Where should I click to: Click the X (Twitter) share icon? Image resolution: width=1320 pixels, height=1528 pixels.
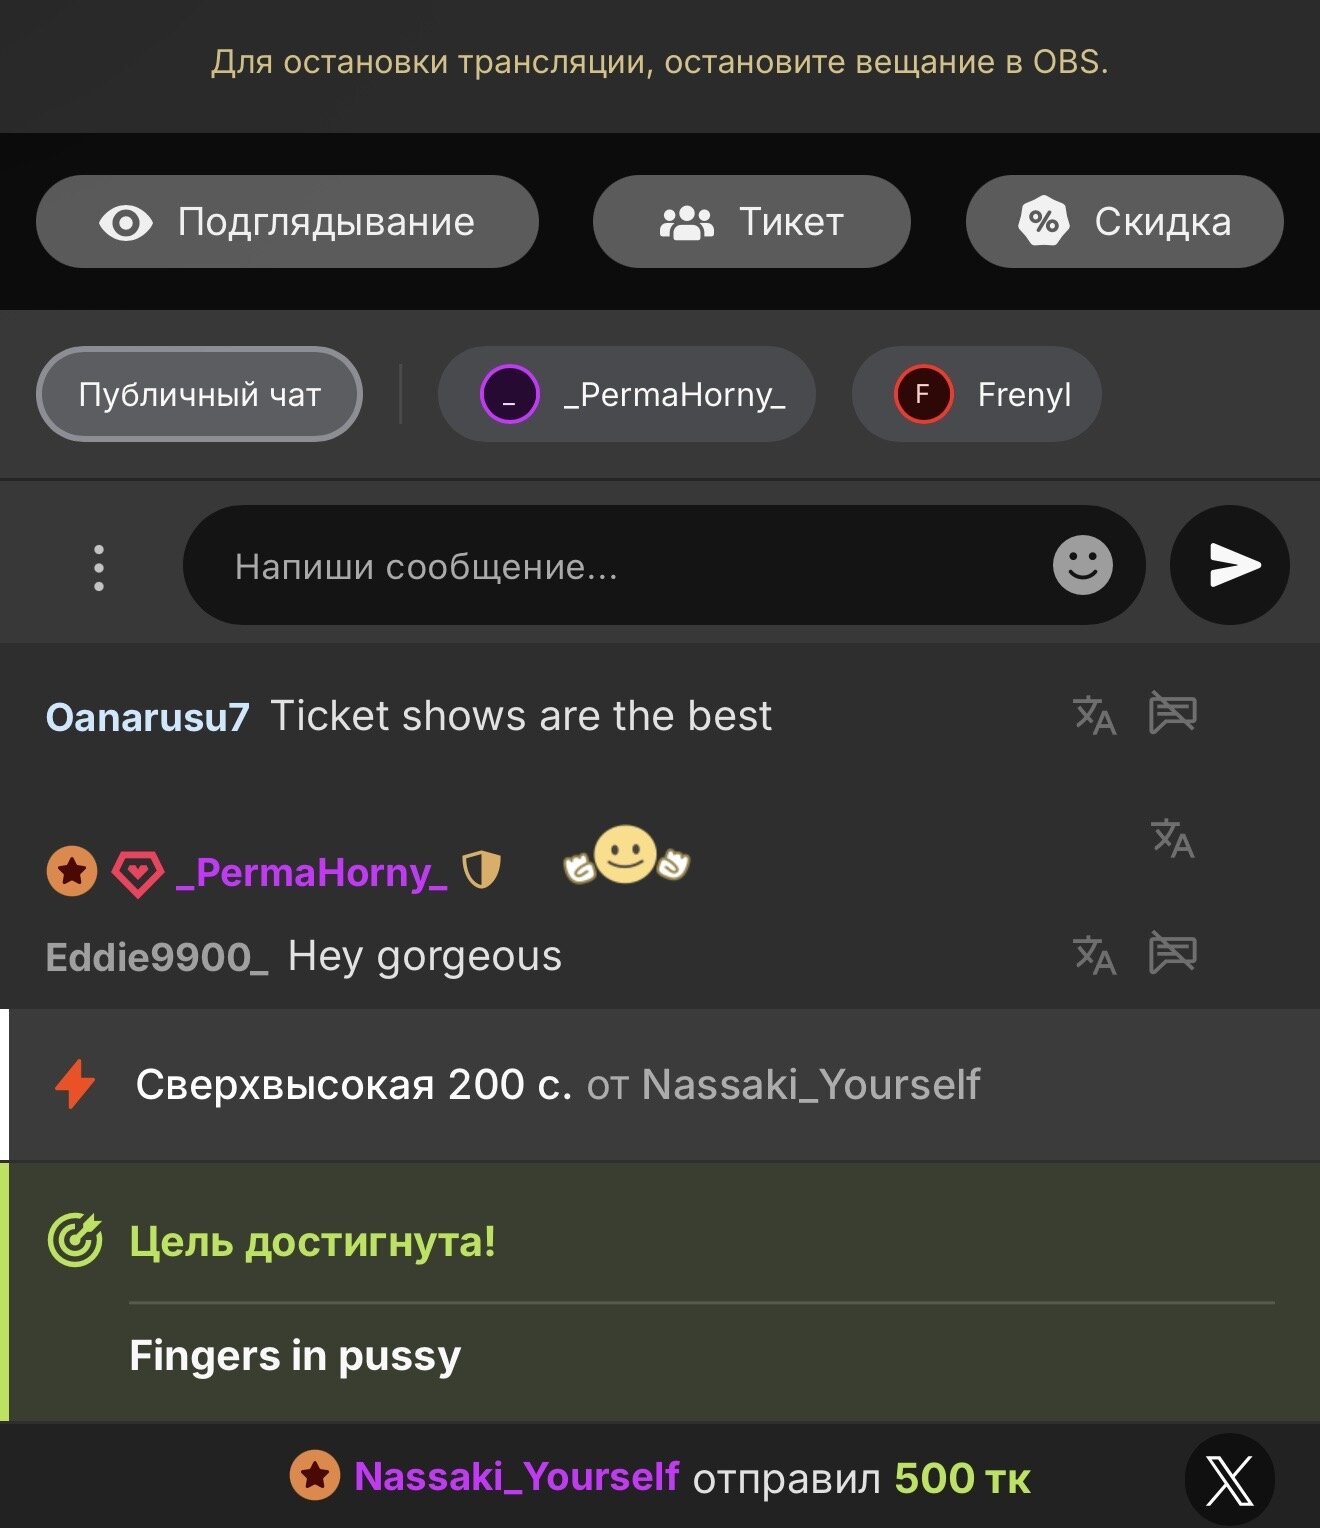1229,1479
